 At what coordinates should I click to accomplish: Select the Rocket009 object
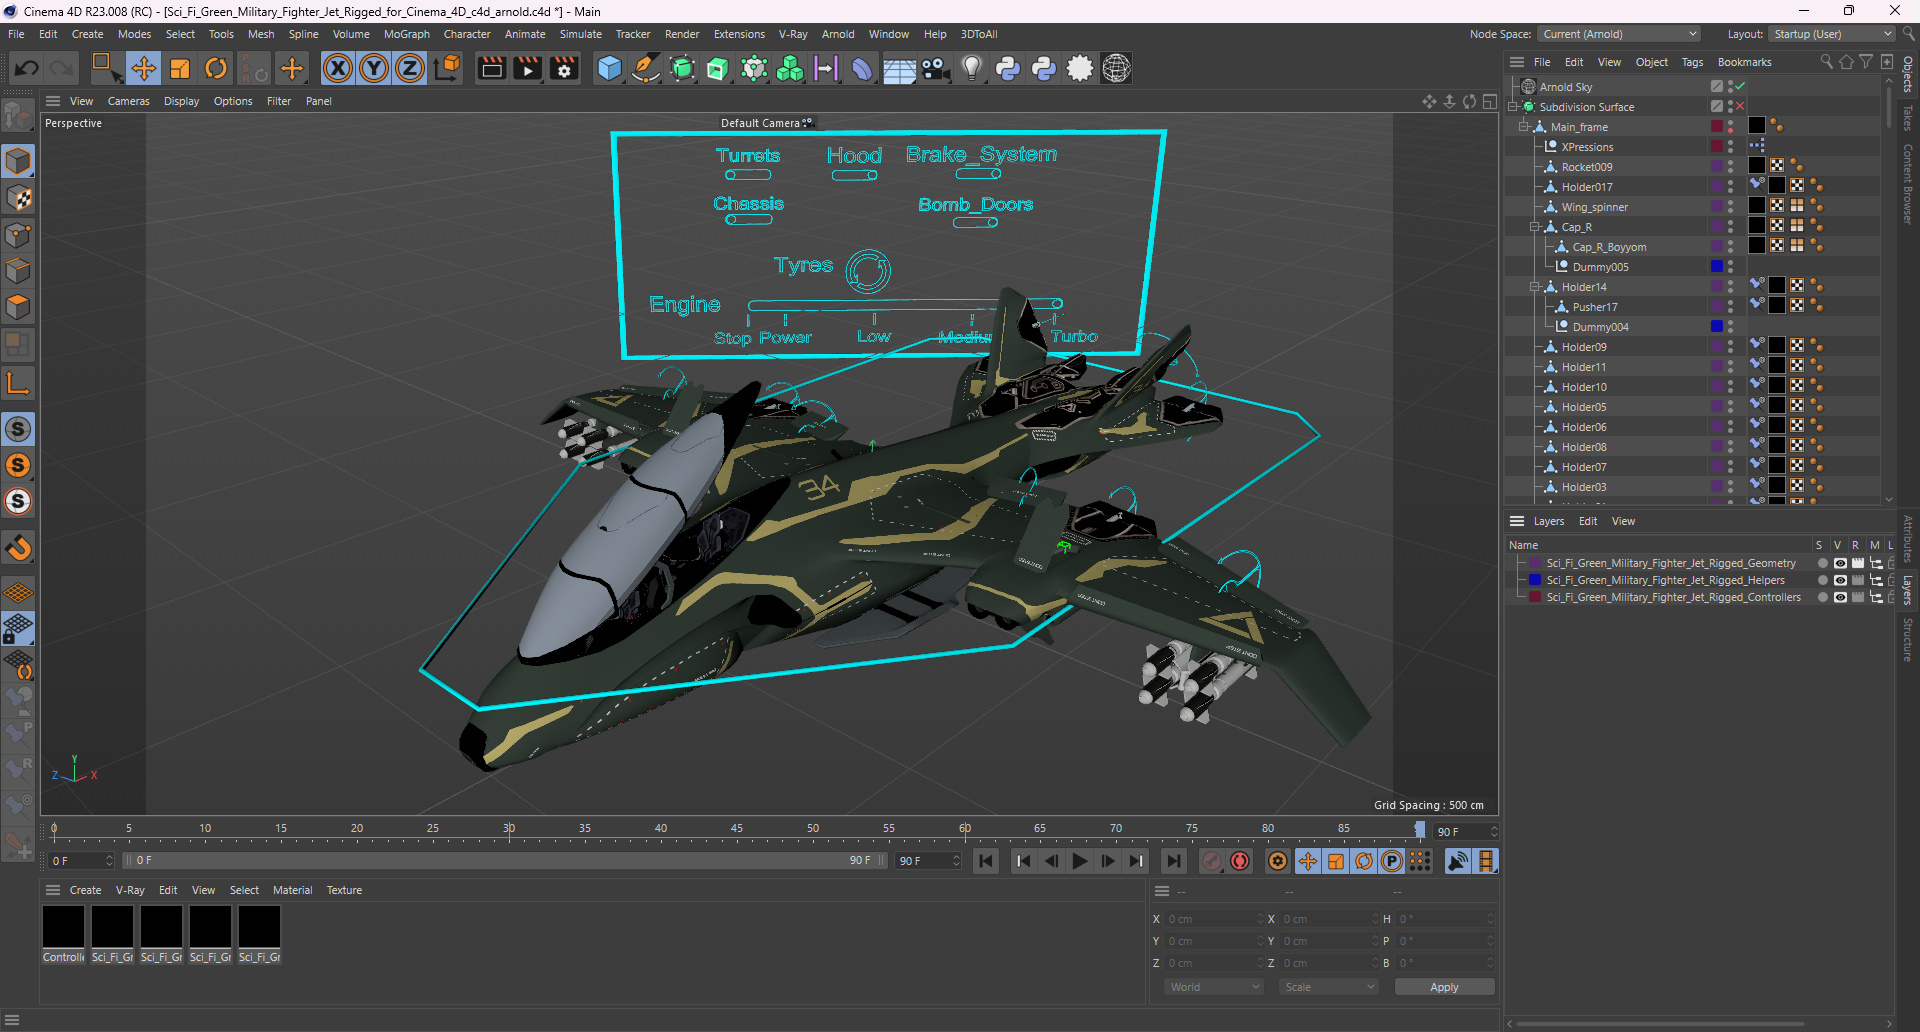(1587, 167)
